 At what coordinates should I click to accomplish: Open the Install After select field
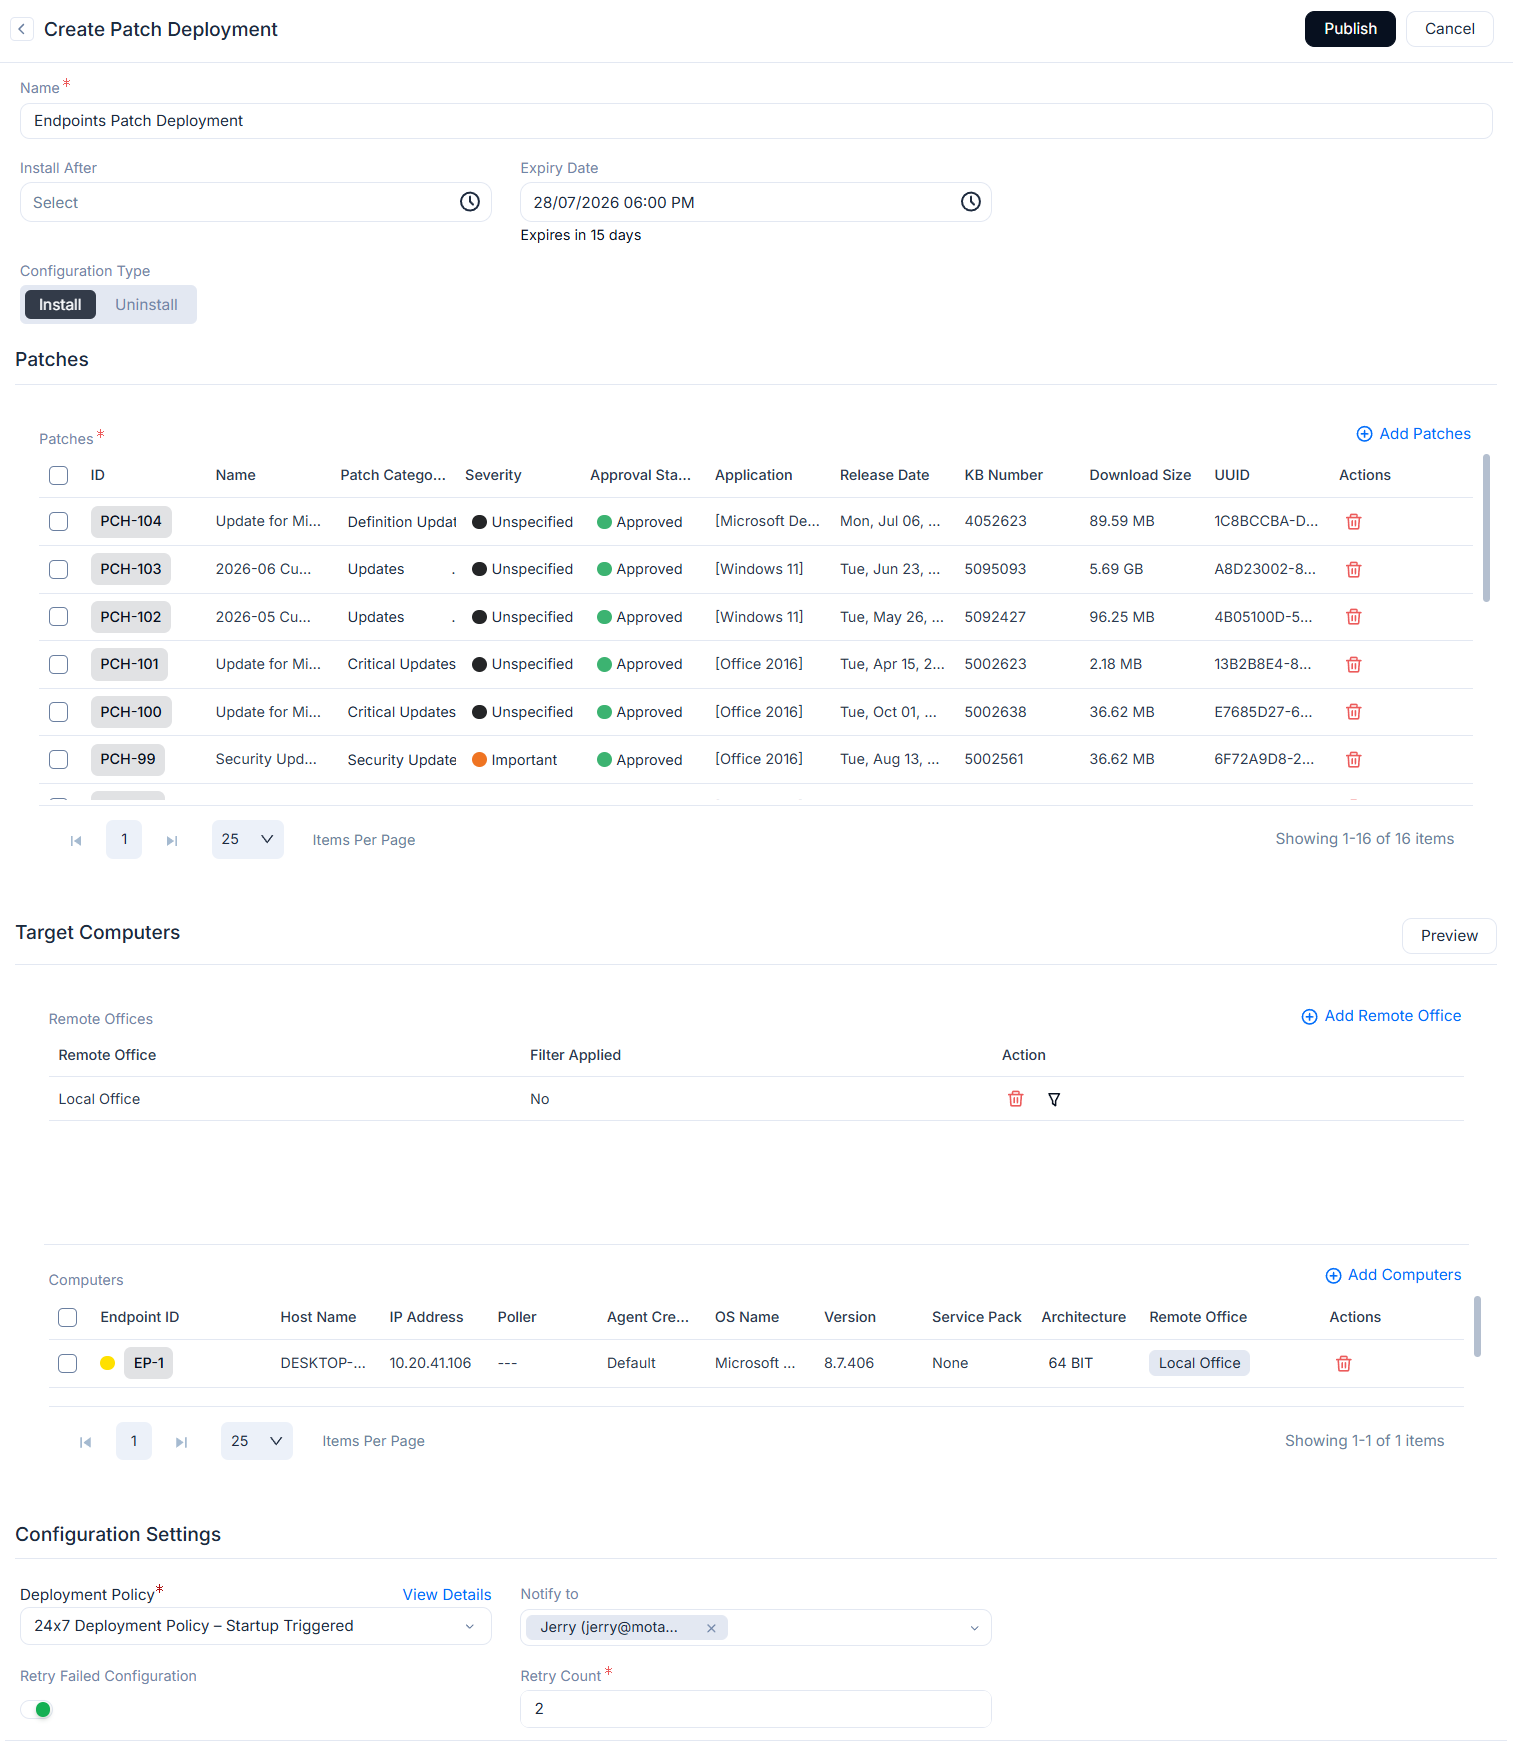tap(256, 202)
